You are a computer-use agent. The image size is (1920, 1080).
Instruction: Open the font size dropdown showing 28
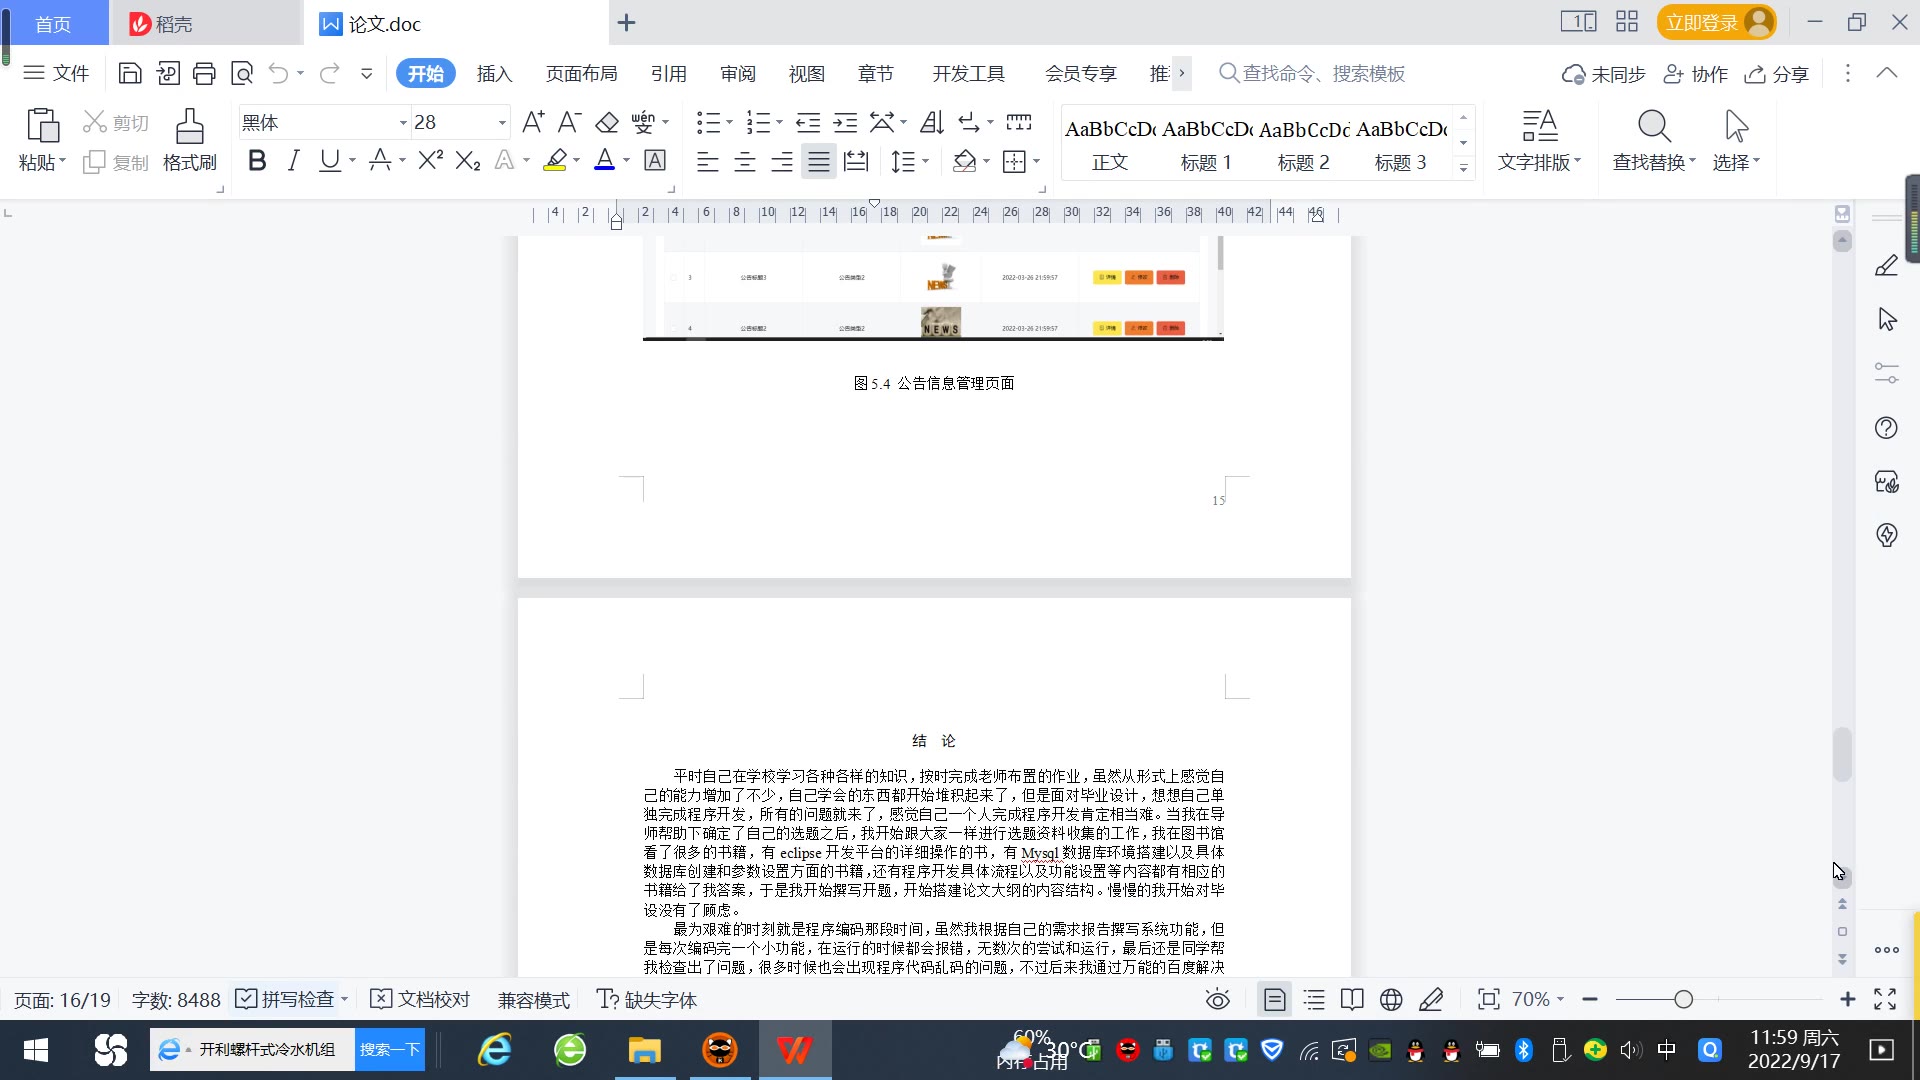[x=501, y=123]
